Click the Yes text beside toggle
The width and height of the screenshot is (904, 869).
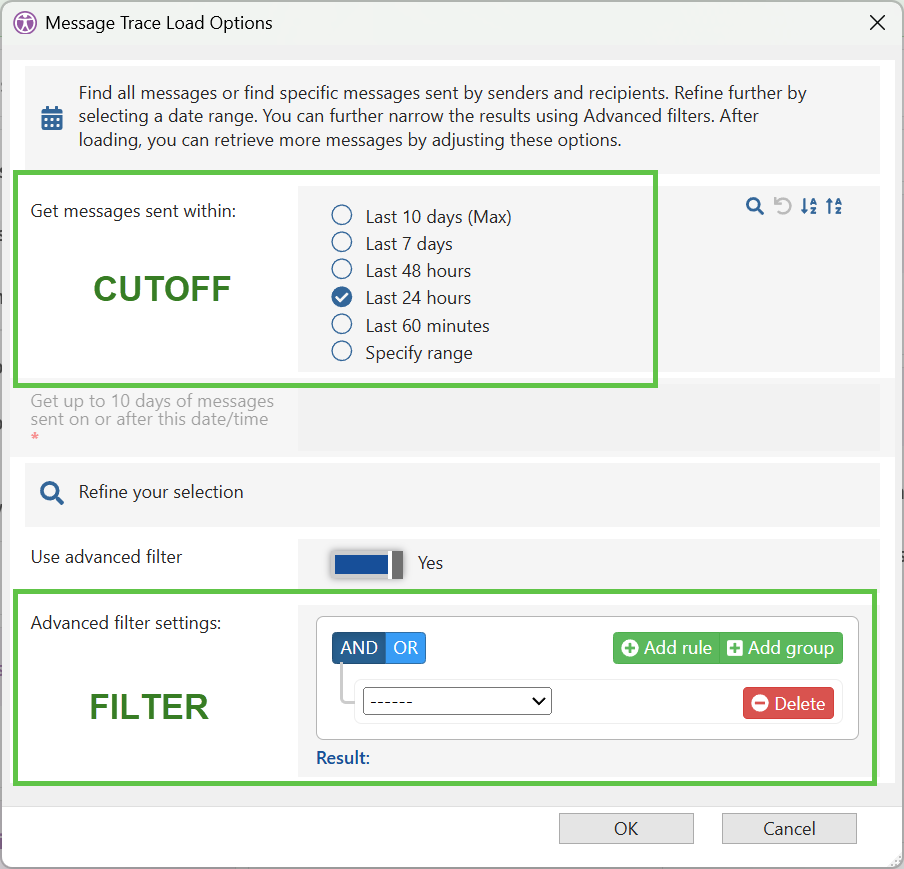pos(430,563)
